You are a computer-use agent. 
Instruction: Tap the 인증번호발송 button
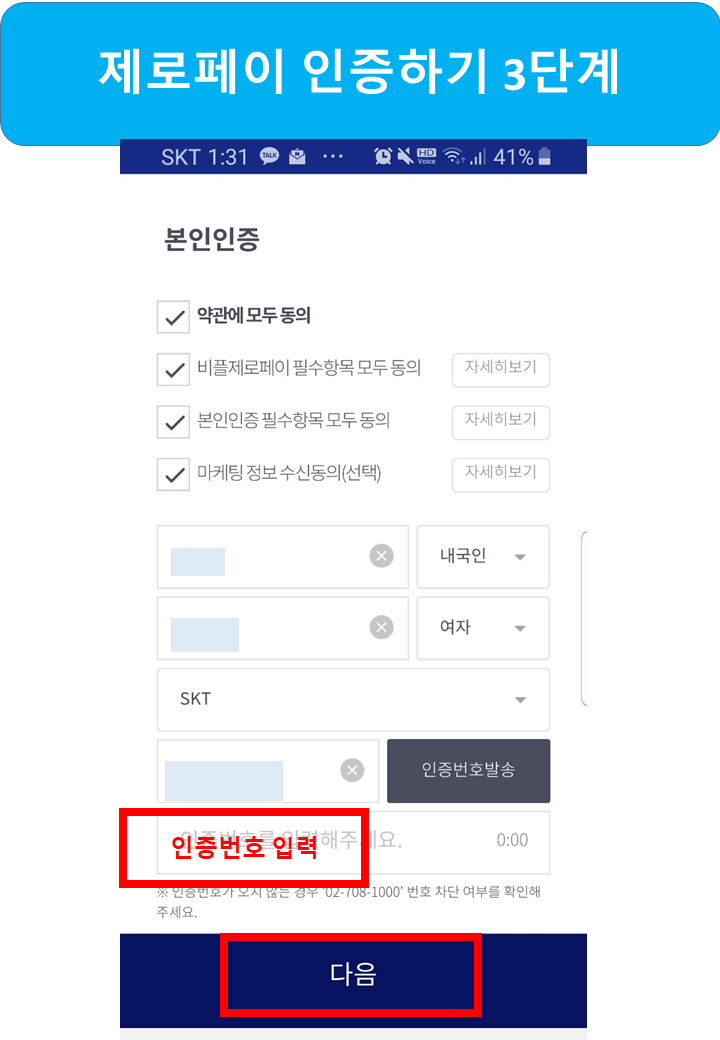[468, 771]
